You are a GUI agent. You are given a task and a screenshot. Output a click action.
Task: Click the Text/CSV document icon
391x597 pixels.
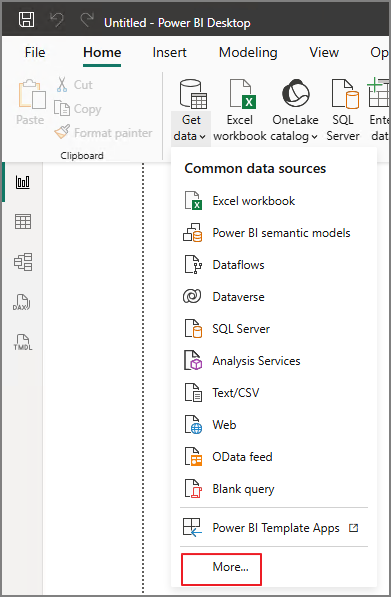[193, 393]
